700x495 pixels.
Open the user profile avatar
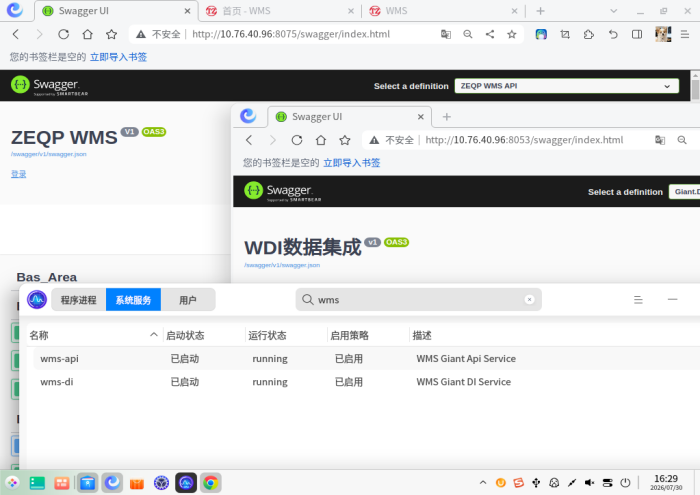(662, 34)
